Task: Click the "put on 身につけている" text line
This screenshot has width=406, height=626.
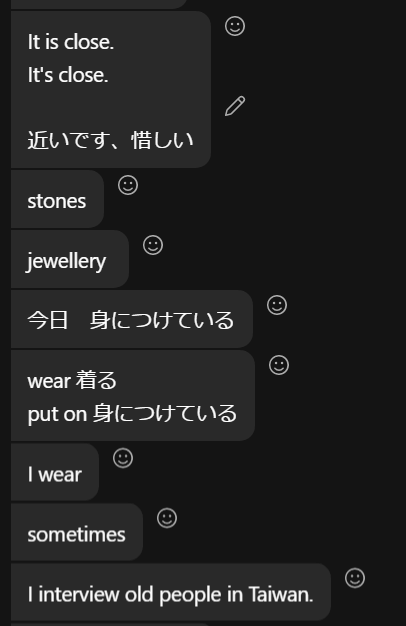Action: coord(132,414)
